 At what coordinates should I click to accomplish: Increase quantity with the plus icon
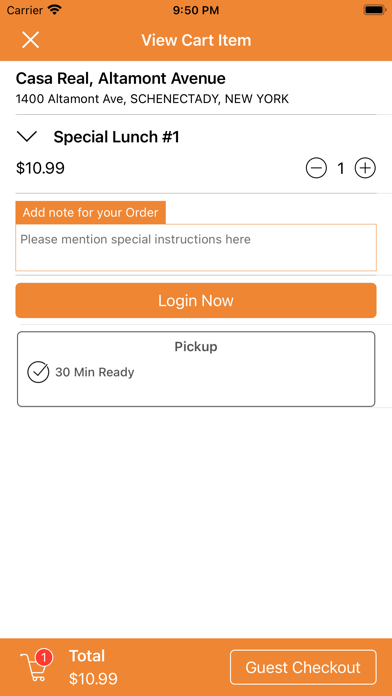pos(365,168)
